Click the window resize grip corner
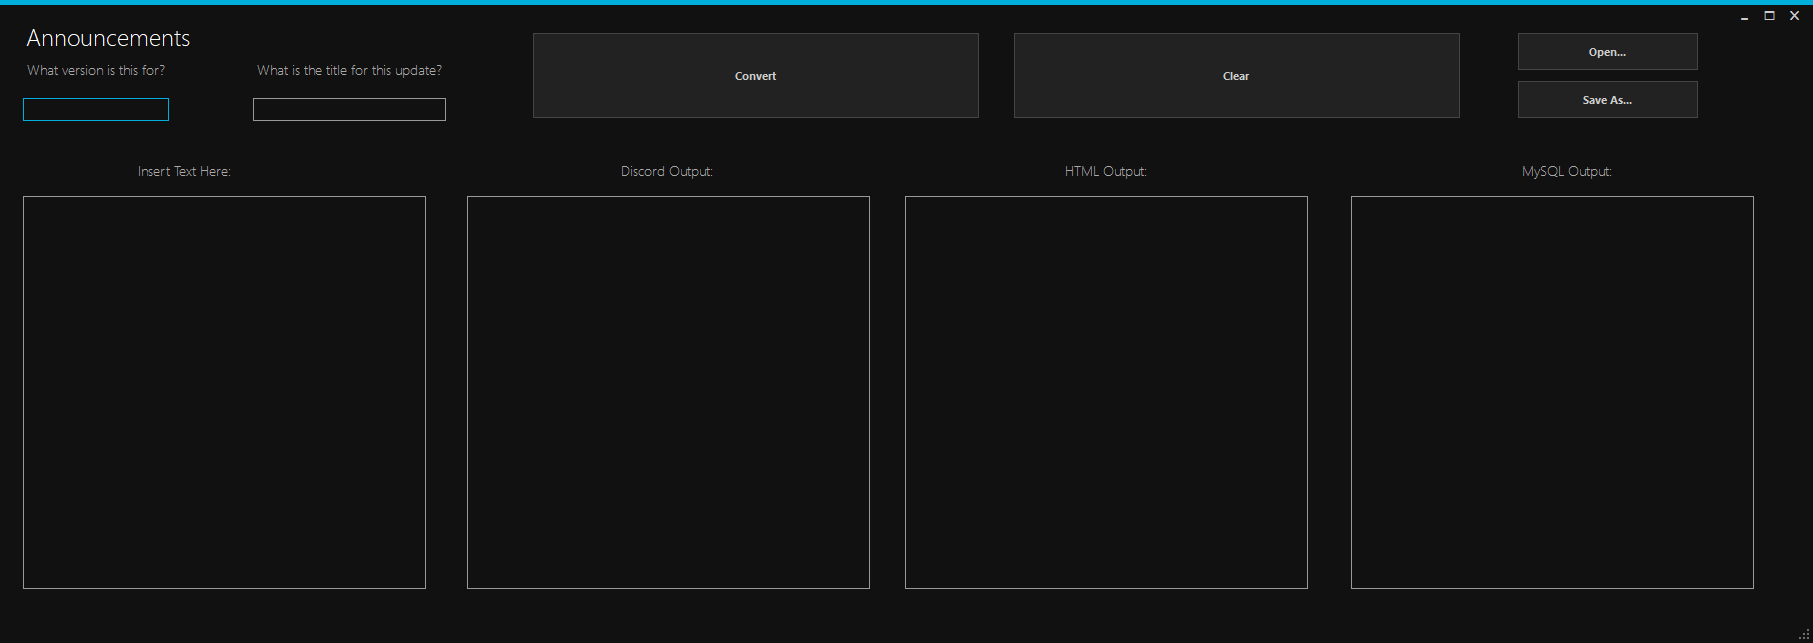Image resolution: width=1813 pixels, height=643 pixels. click(x=1804, y=634)
